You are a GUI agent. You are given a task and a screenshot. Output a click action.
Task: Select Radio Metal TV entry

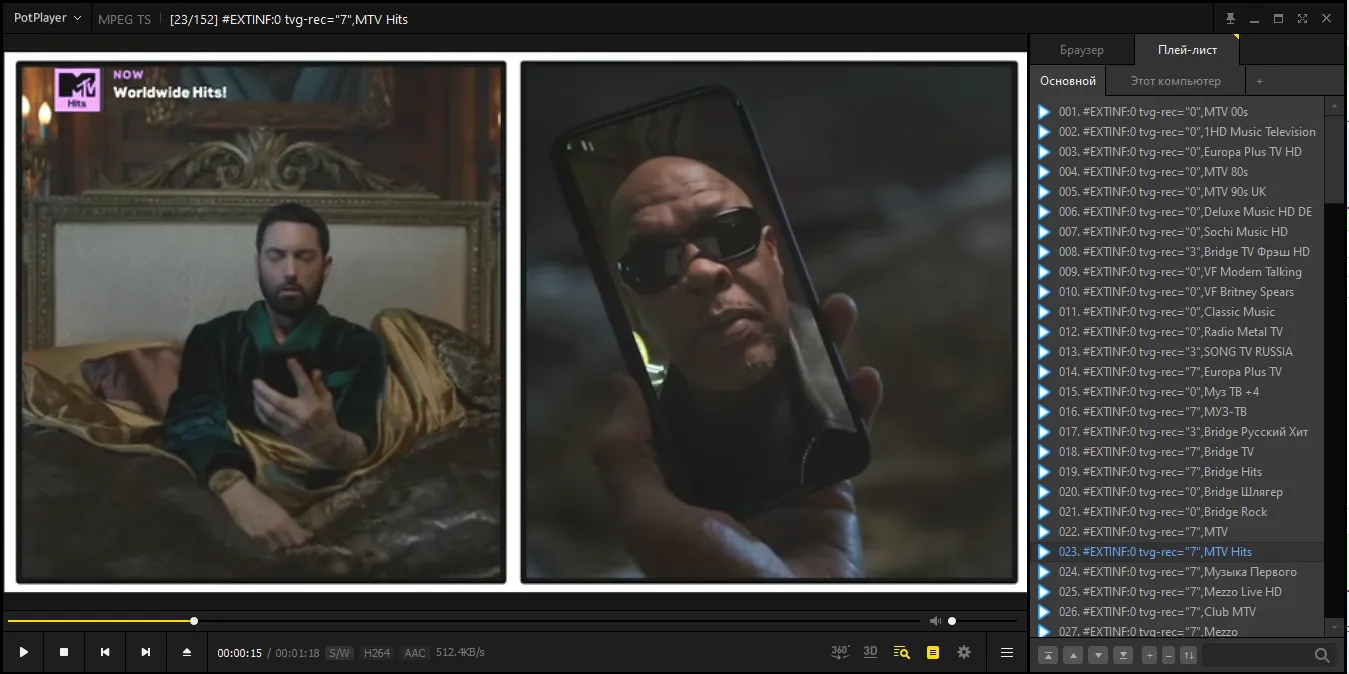[1177, 332]
